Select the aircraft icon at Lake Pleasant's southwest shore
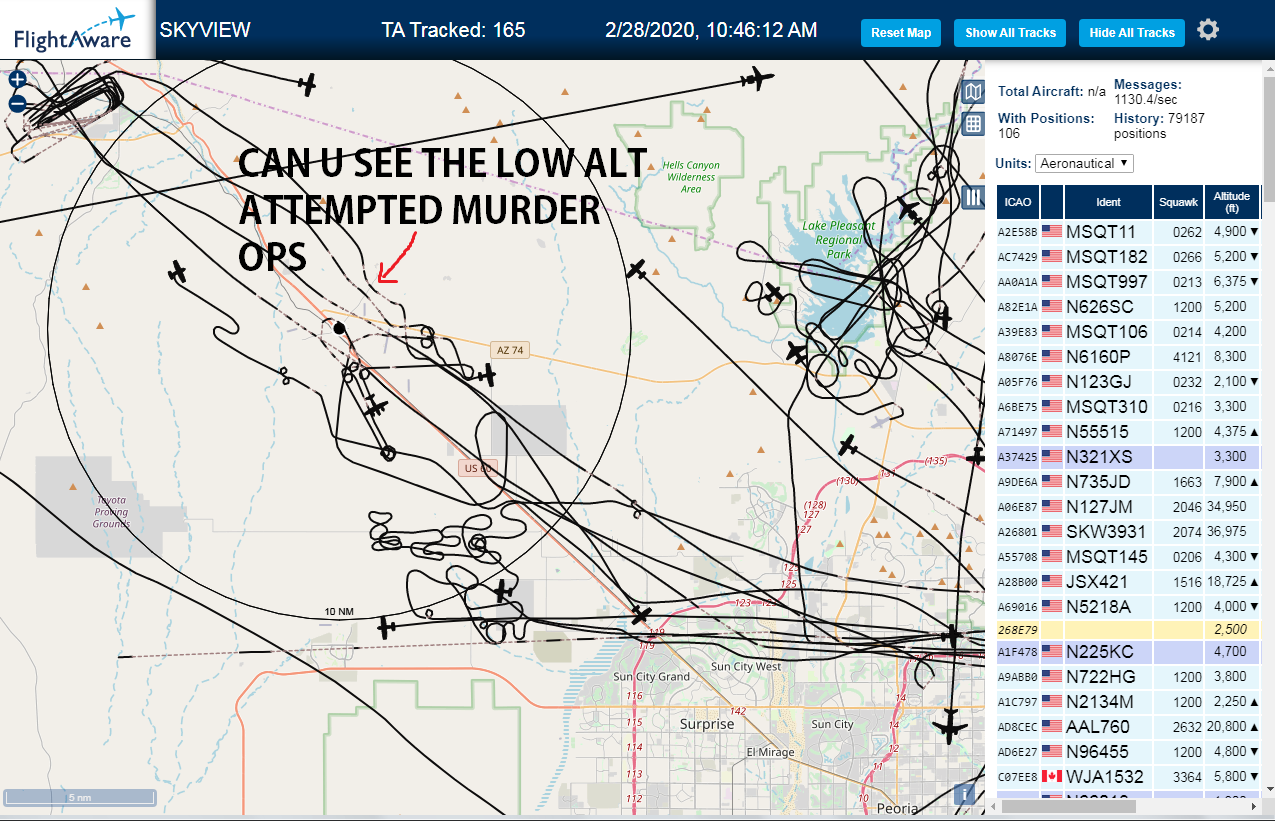This screenshot has height=821, width=1275. click(x=797, y=352)
